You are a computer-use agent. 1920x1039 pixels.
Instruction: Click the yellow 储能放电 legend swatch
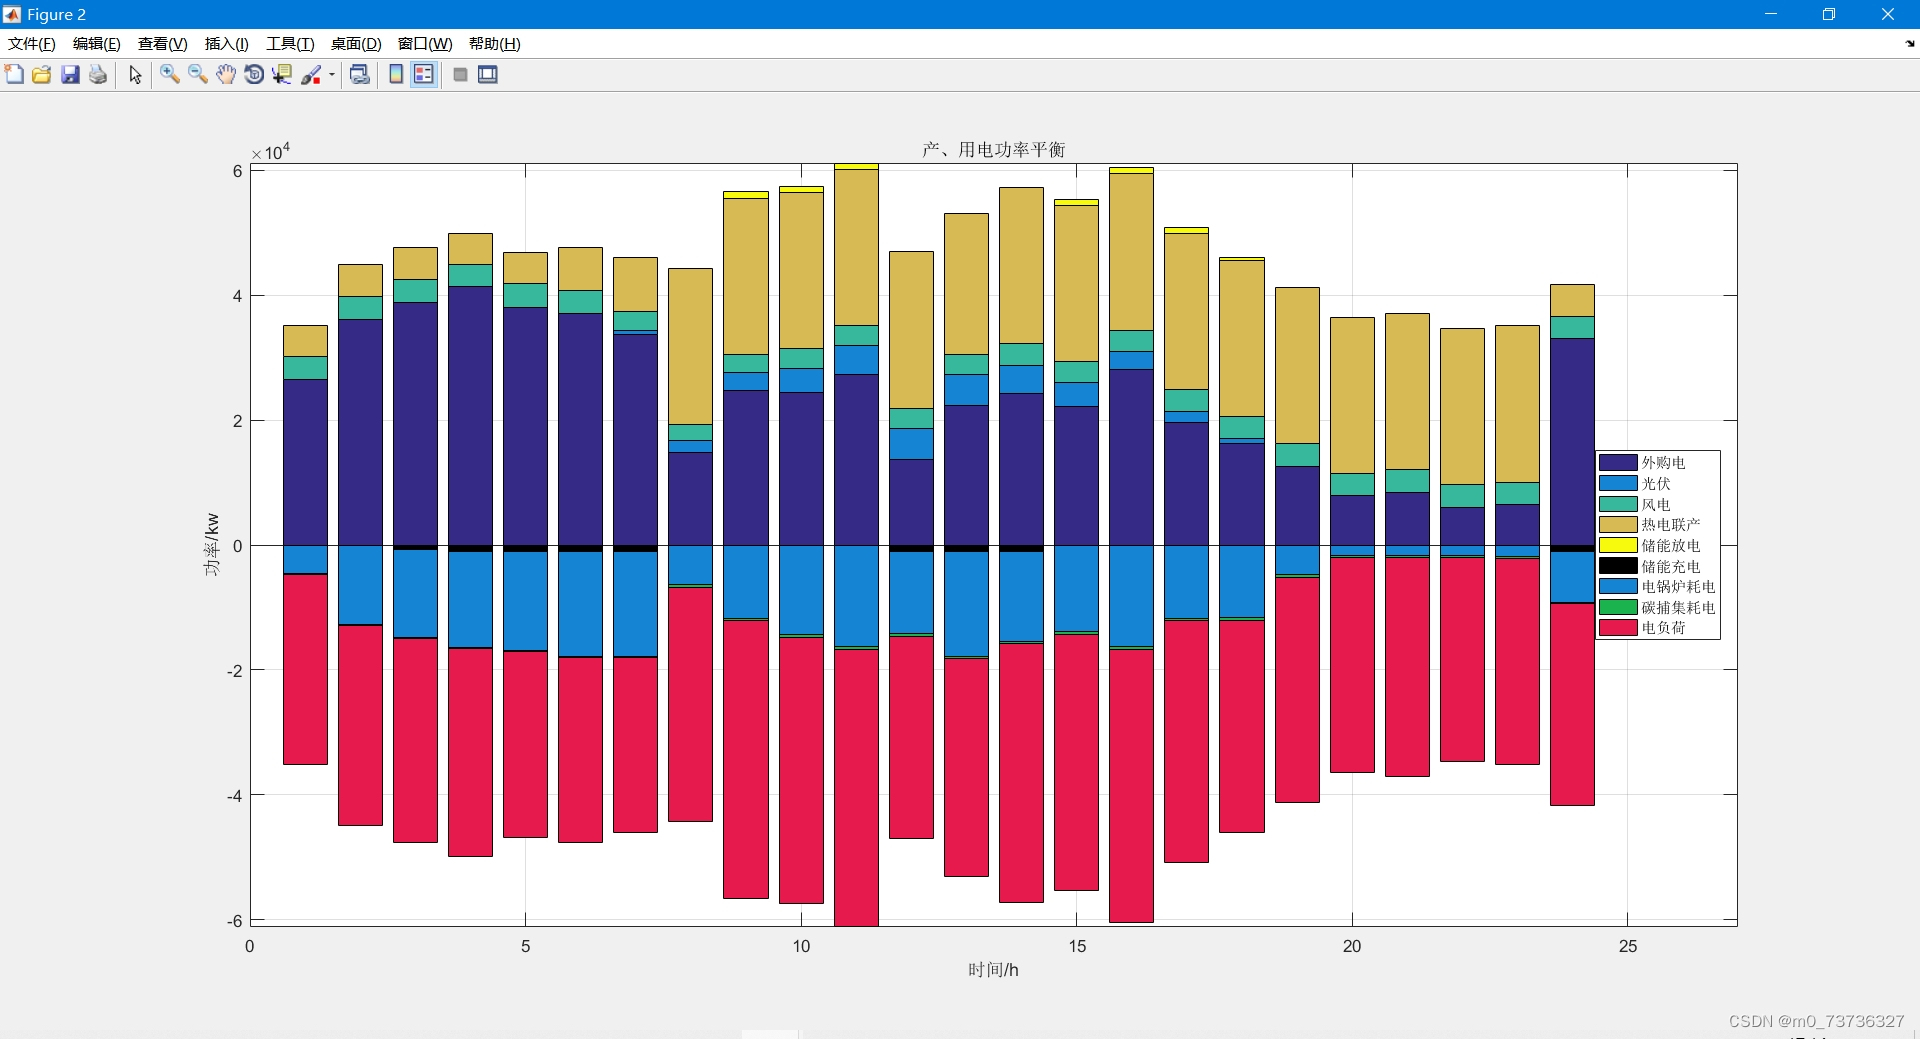coord(1618,545)
